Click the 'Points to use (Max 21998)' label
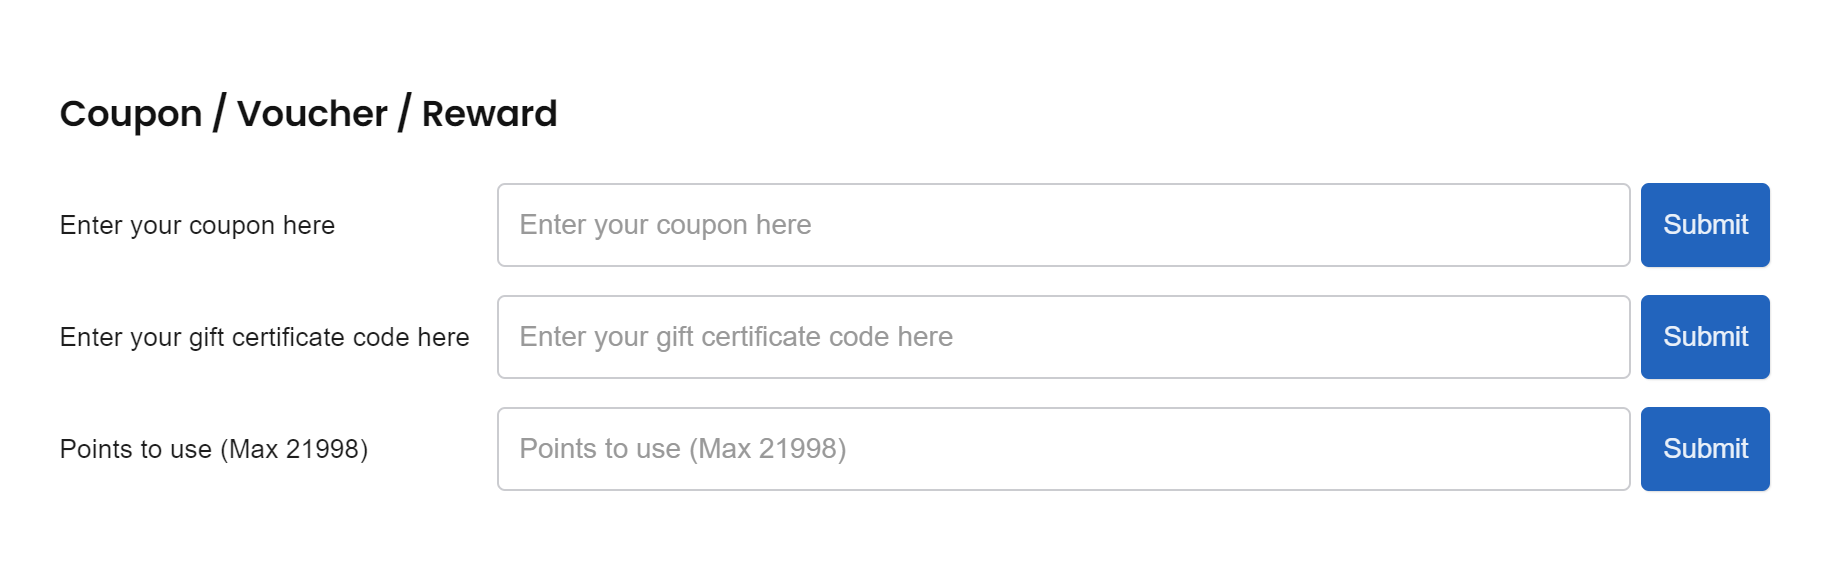Image resolution: width=1828 pixels, height=565 pixels. click(x=214, y=449)
